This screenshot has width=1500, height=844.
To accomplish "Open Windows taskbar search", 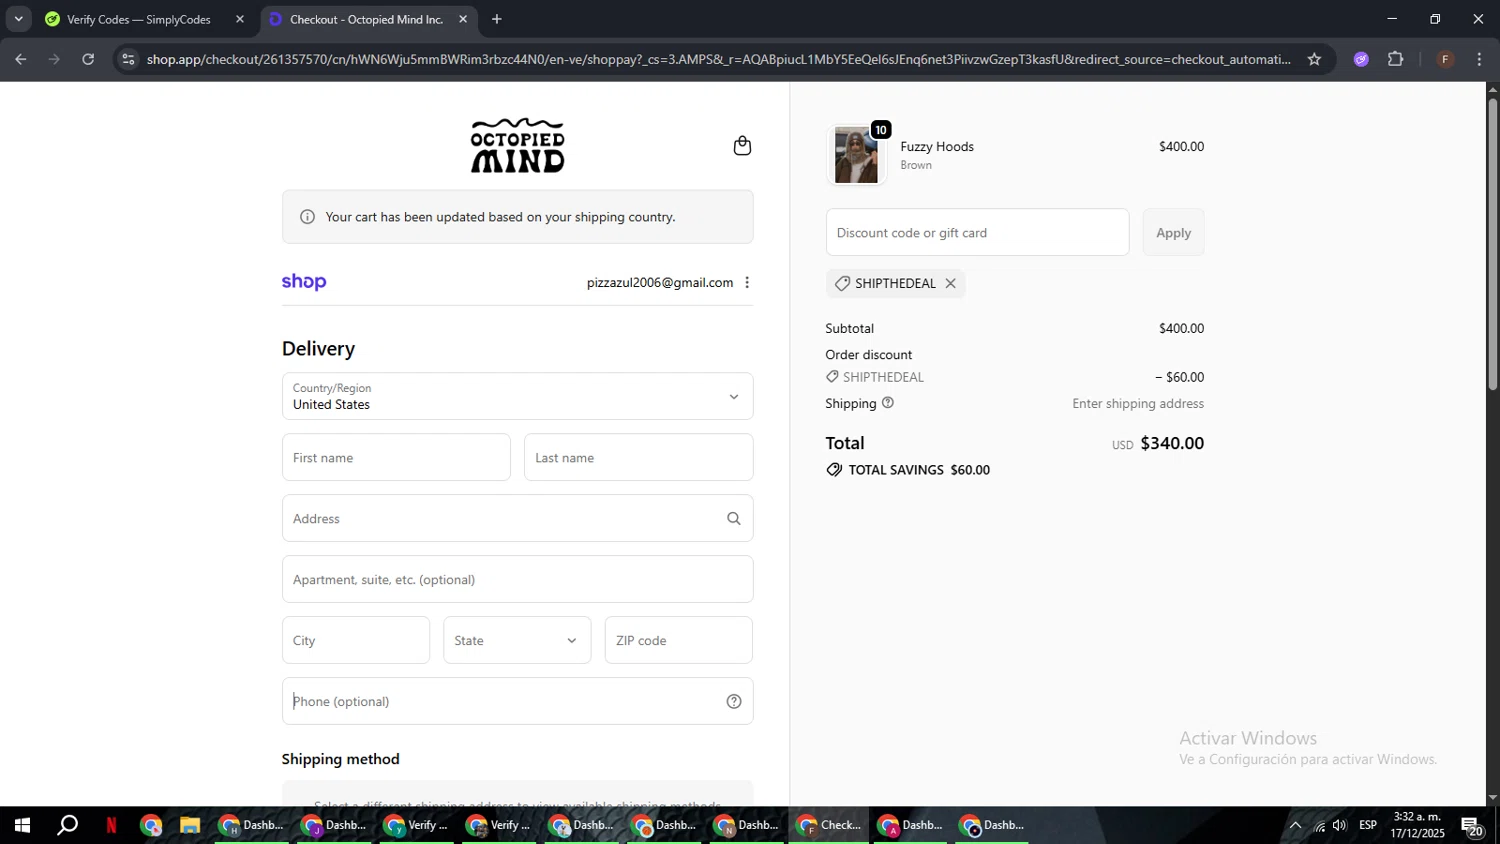I will point(67,825).
